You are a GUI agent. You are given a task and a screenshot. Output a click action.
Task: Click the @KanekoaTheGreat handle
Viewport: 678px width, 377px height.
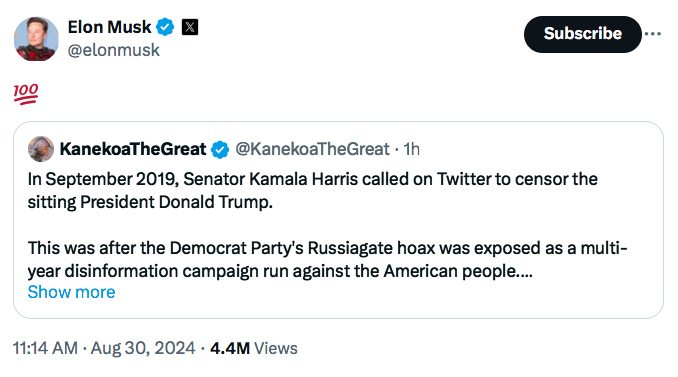pyautogui.click(x=312, y=149)
